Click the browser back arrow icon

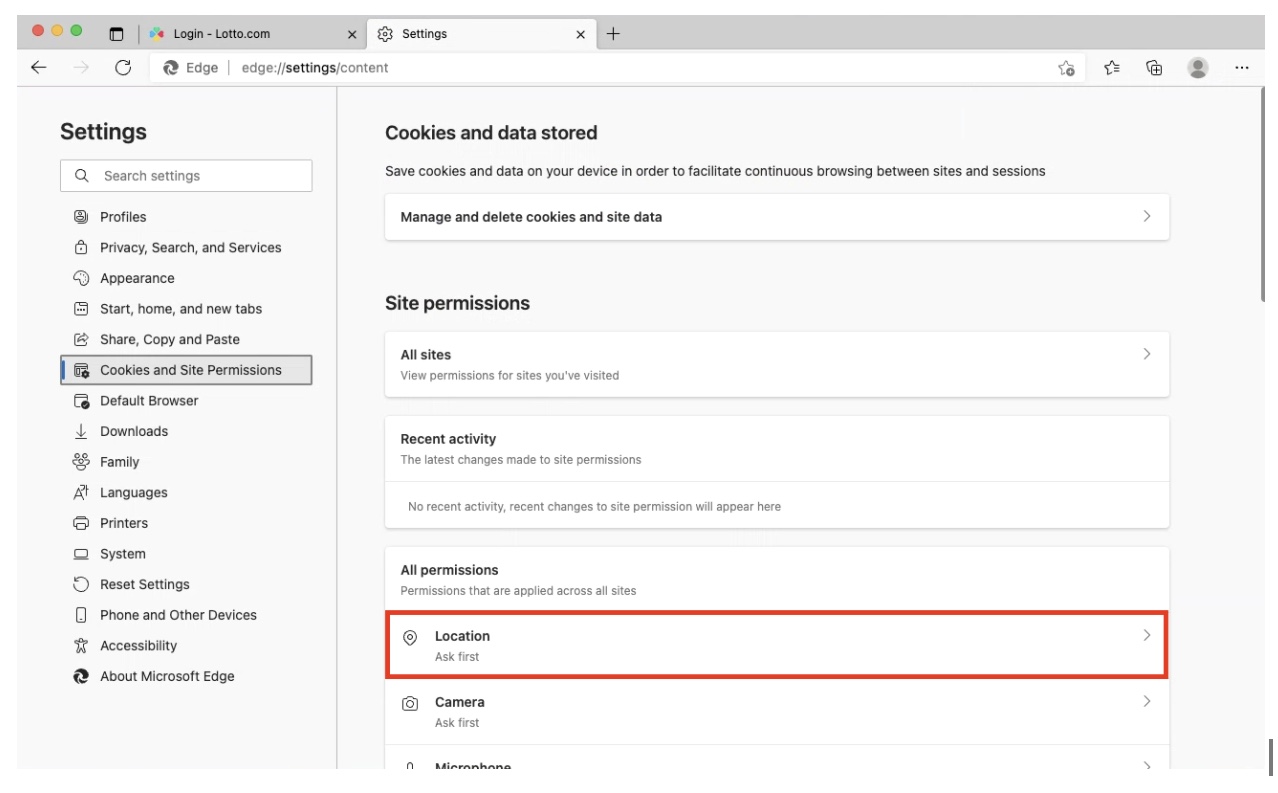[38, 68]
